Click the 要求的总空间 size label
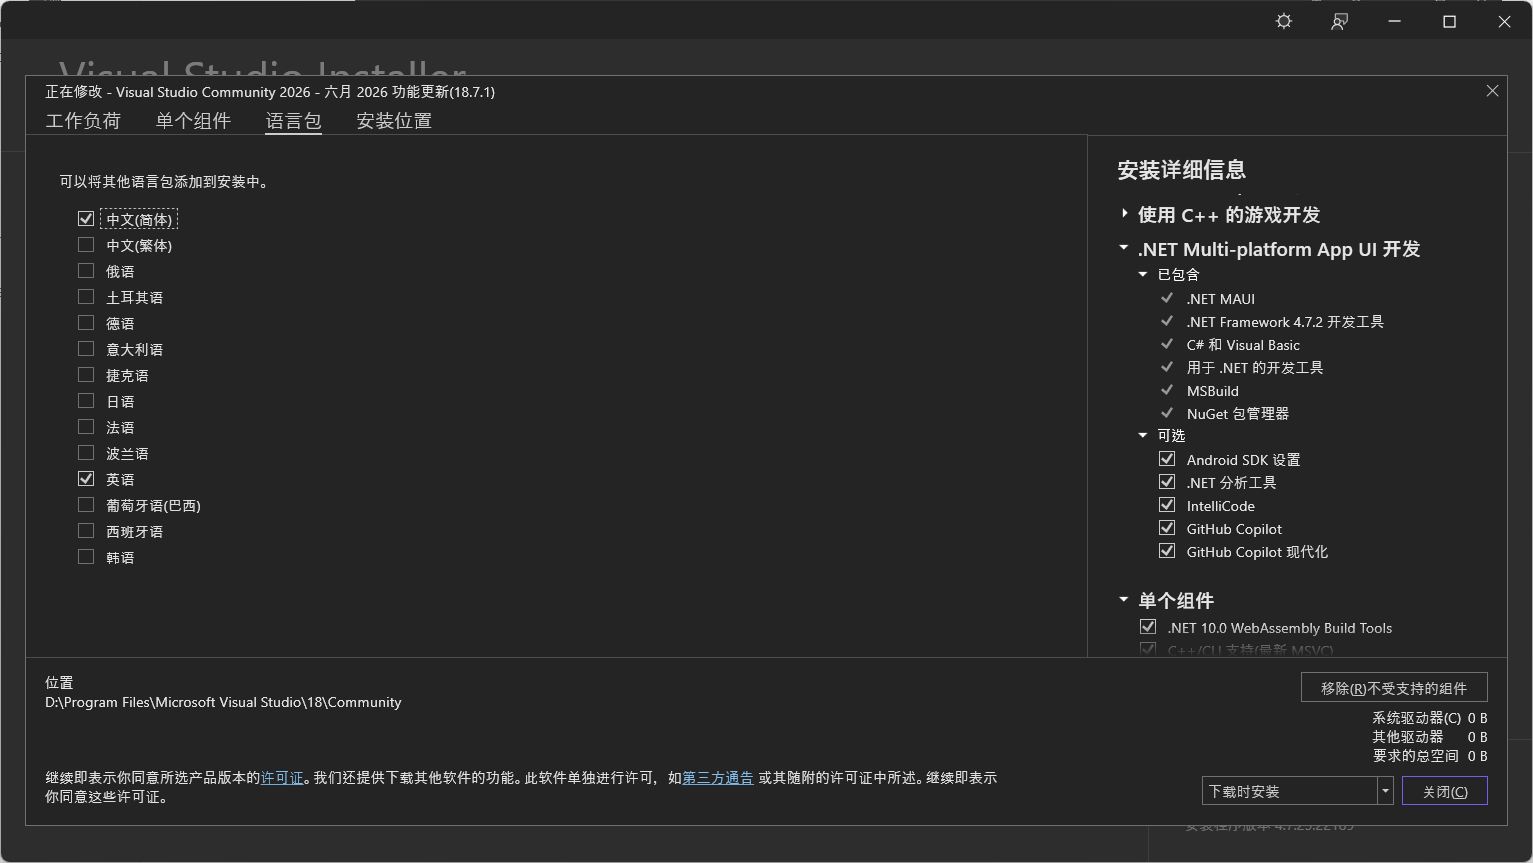This screenshot has height=863, width=1533. (1415, 756)
